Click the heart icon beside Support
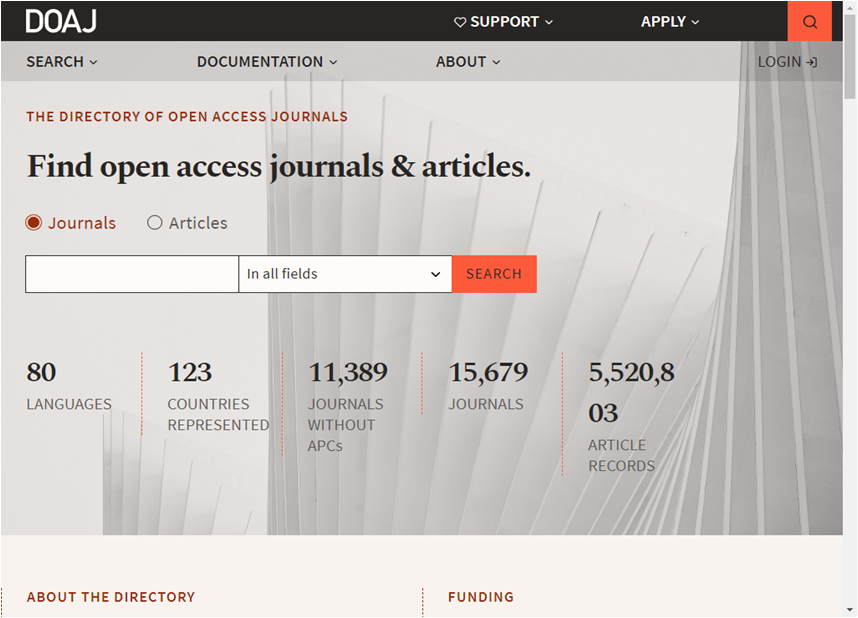The height and width of the screenshot is (618, 858). point(460,22)
